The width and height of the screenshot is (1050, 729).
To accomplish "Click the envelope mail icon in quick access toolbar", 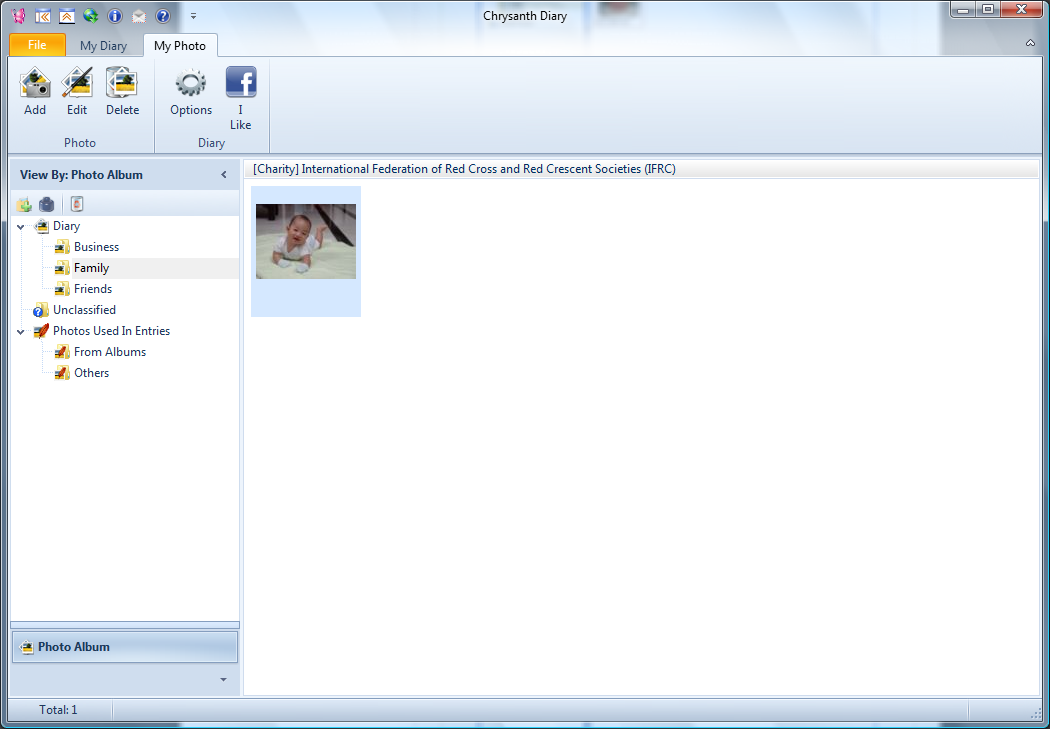I will (139, 16).
